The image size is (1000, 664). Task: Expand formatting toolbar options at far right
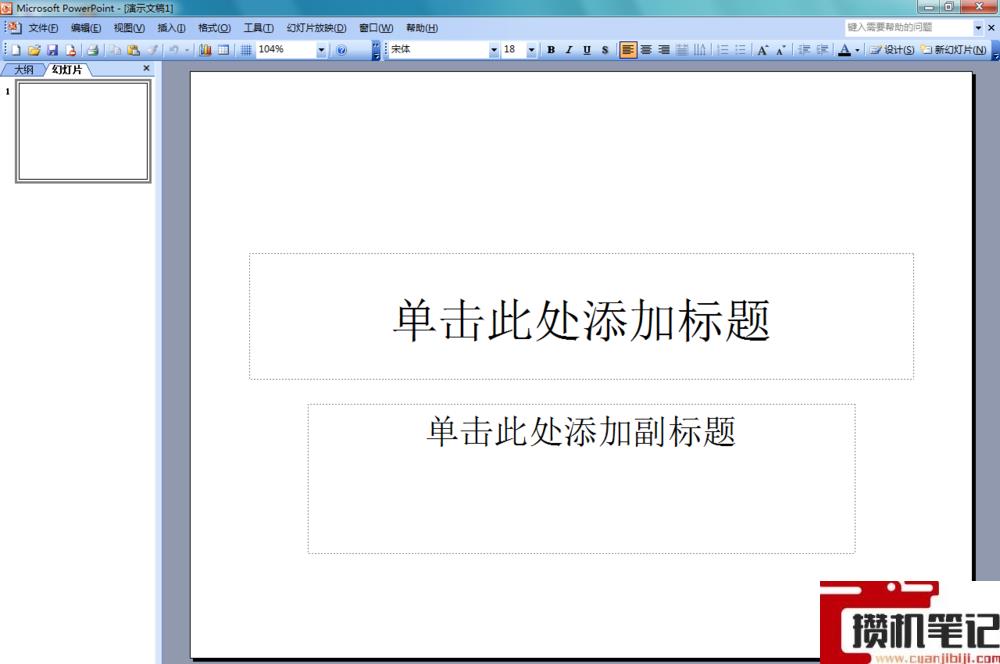click(996, 50)
